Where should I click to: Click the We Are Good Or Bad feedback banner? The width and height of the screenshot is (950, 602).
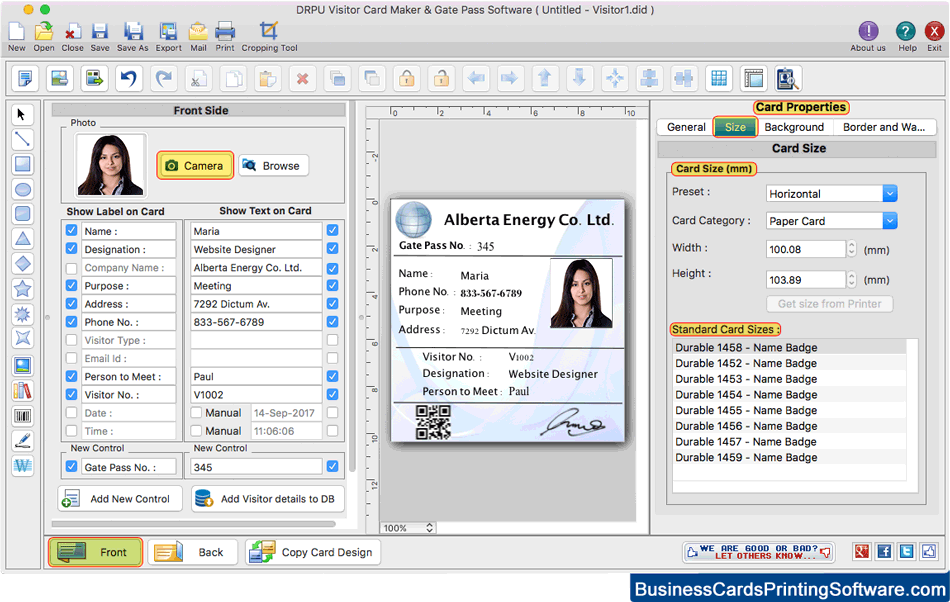(758, 552)
